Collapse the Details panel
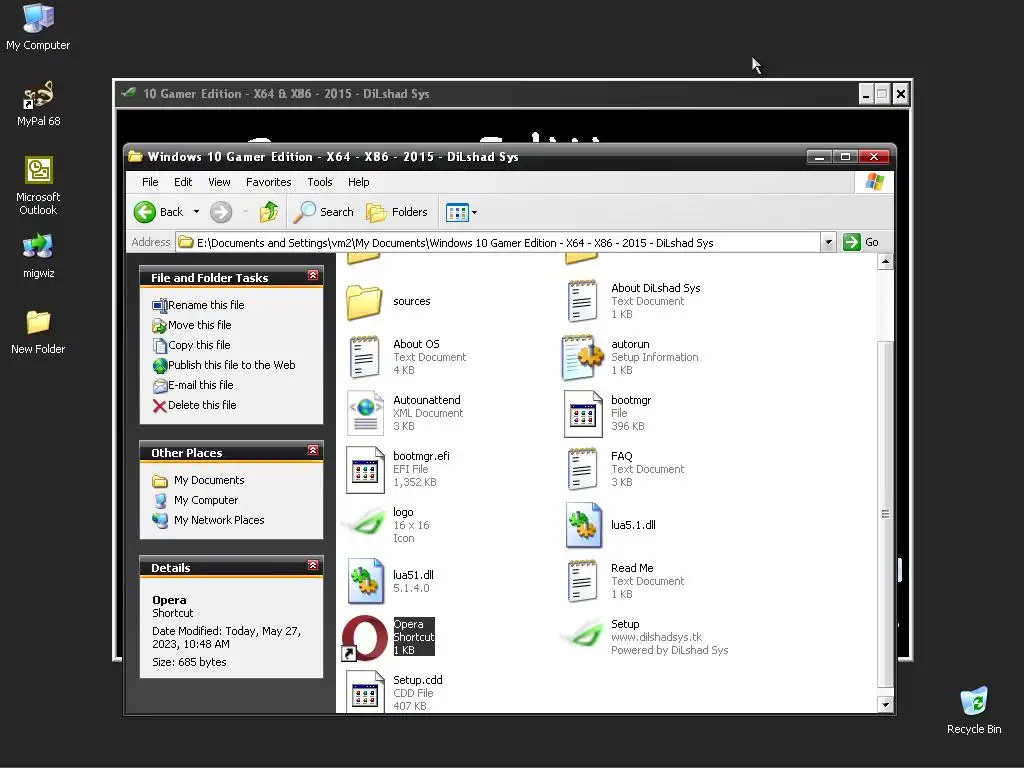The width and height of the screenshot is (1024, 768). pyautogui.click(x=313, y=566)
